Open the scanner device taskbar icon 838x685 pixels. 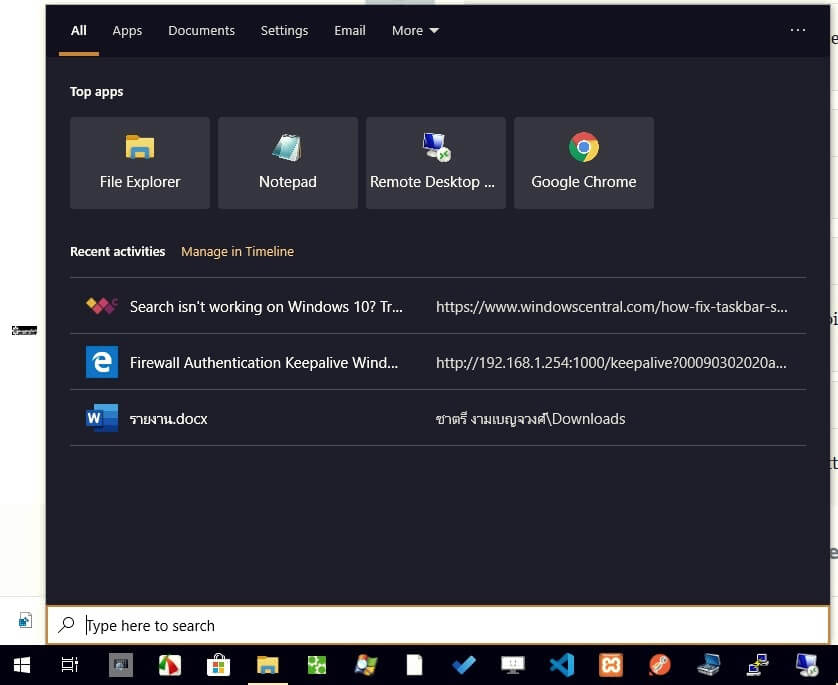click(x=709, y=665)
